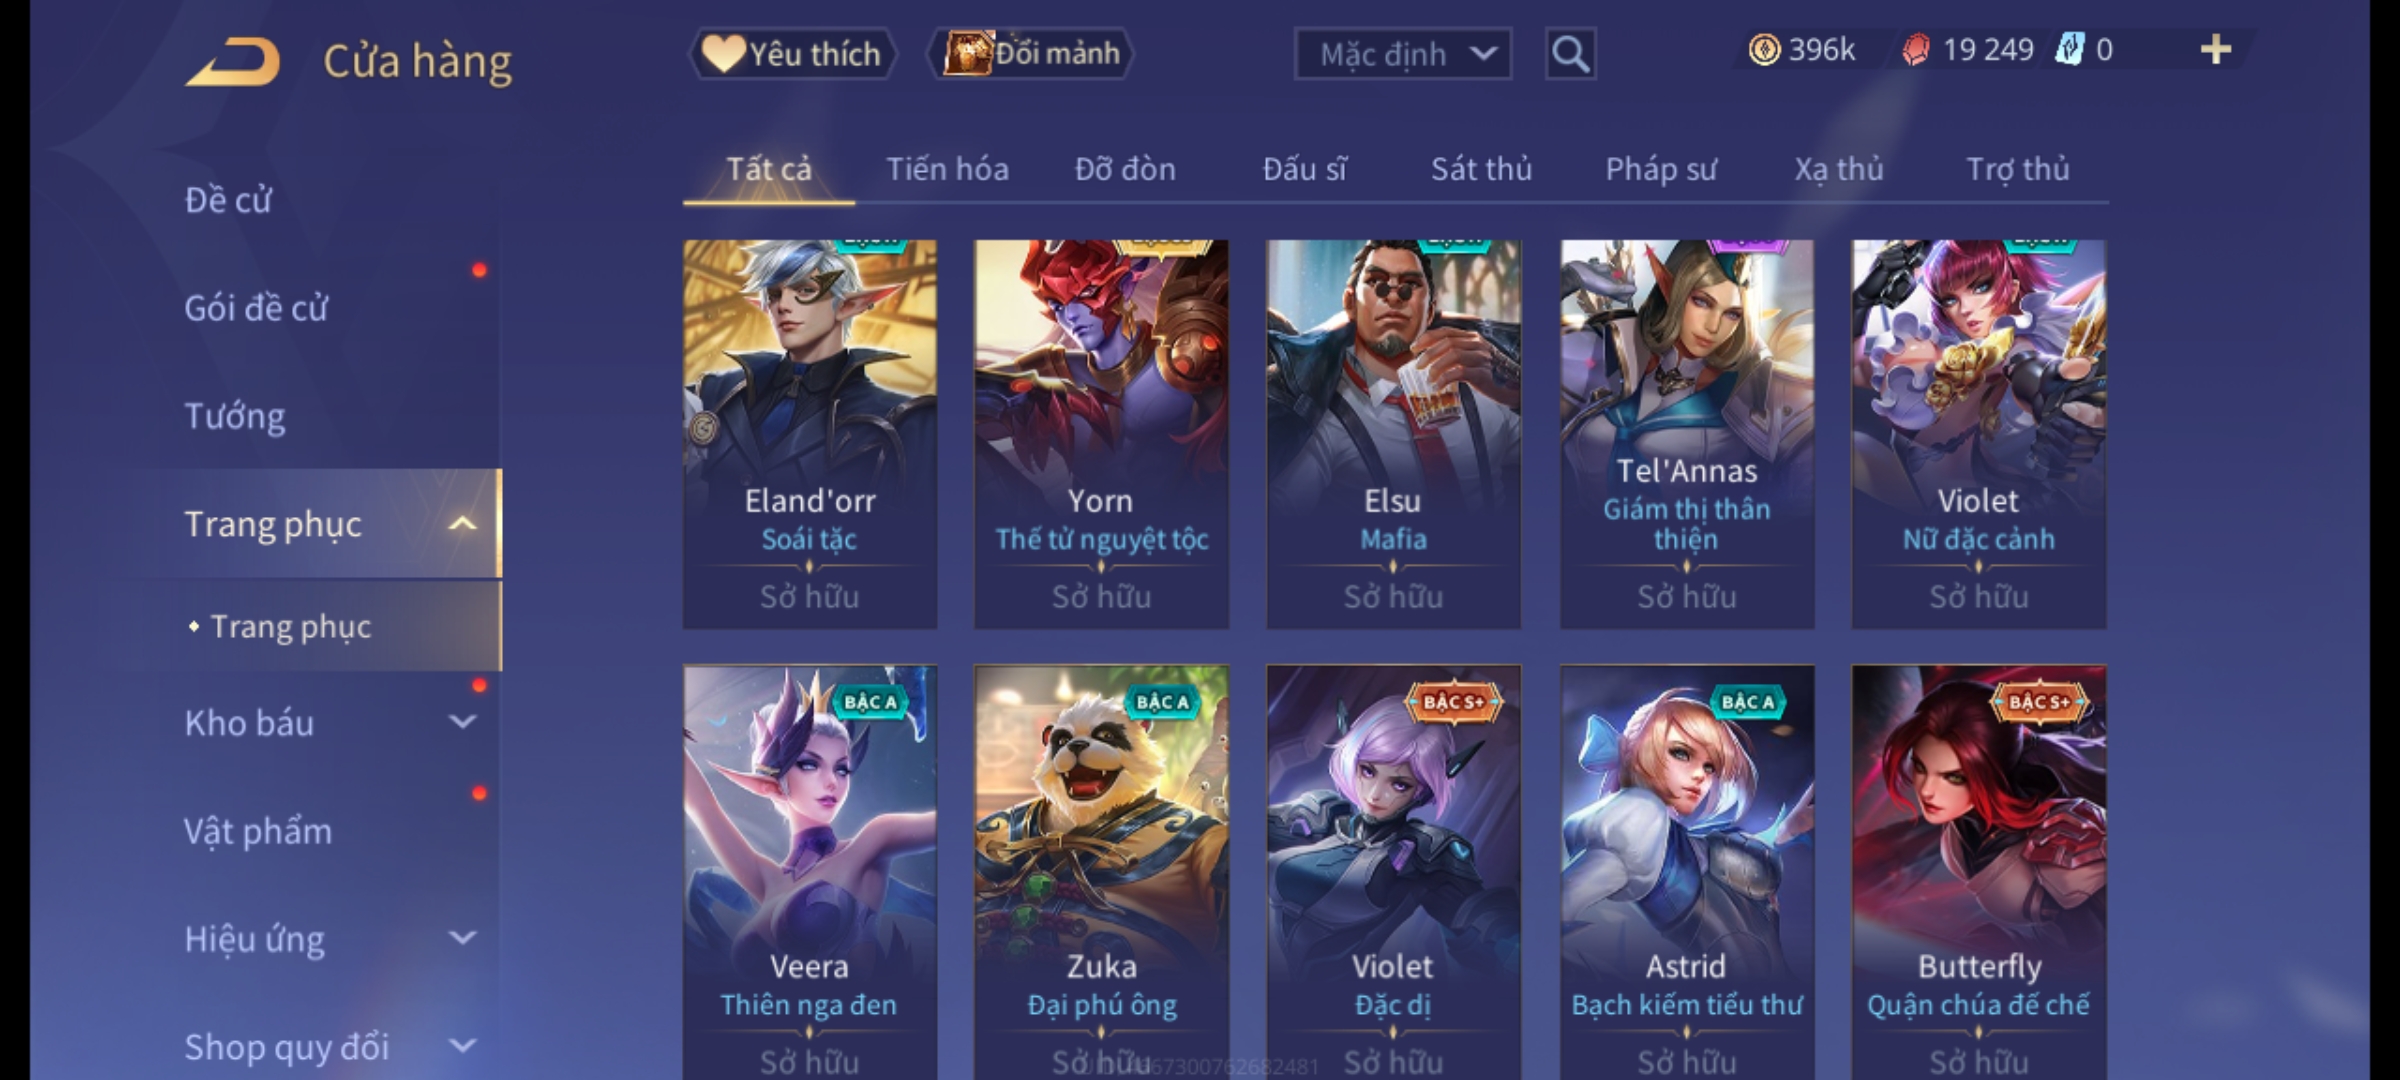
Task: Open the search magnifier icon
Action: click(1570, 54)
